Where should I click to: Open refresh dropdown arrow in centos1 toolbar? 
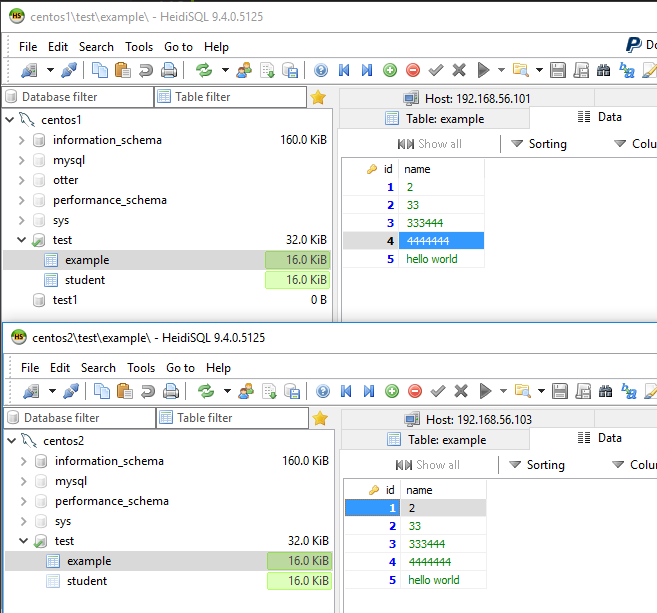point(225,70)
